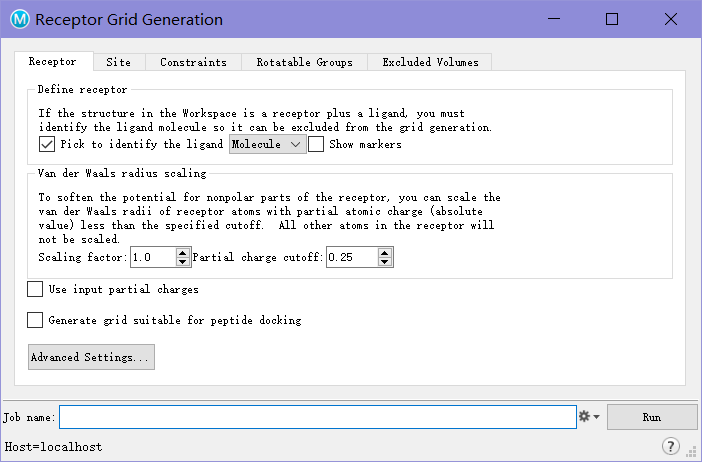Focus the Job name text field
The image size is (702, 462).
pos(318,417)
